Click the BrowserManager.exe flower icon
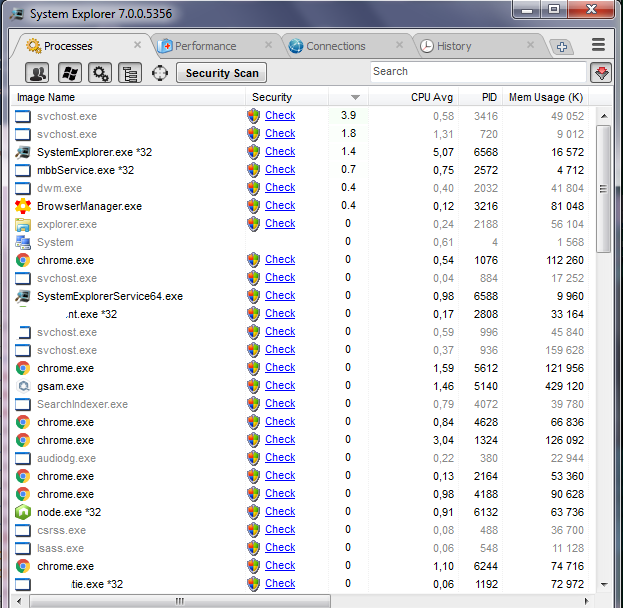This screenshot has height=608, width=623. [x=23, y=206]
